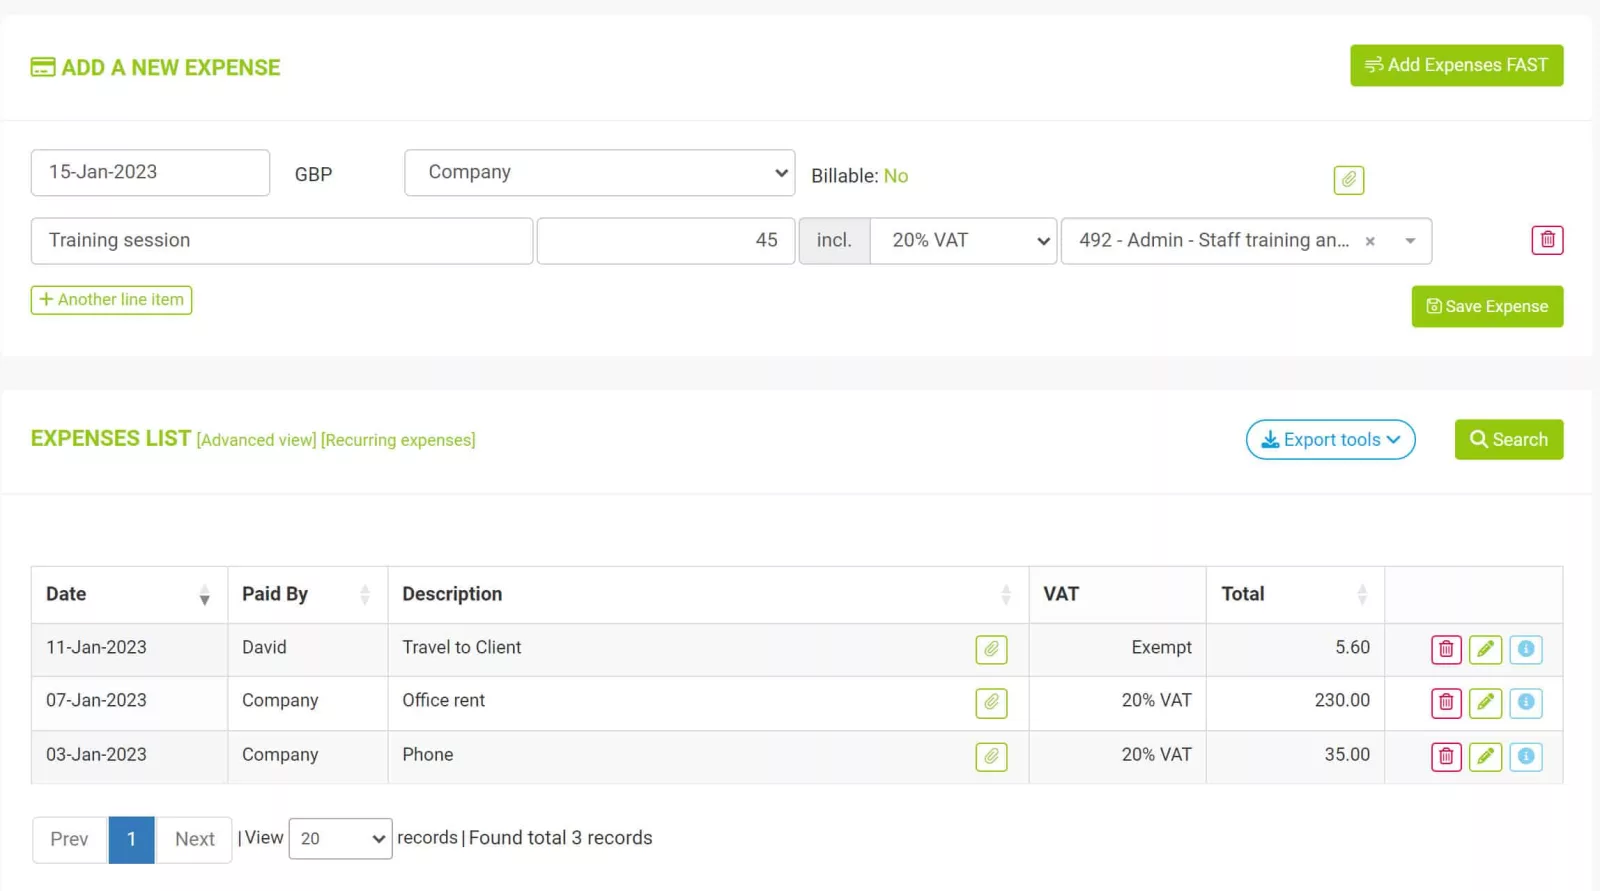Click the GBP currency label
The height and width of the screenshot is (891, 1600).
coord(313,174)
